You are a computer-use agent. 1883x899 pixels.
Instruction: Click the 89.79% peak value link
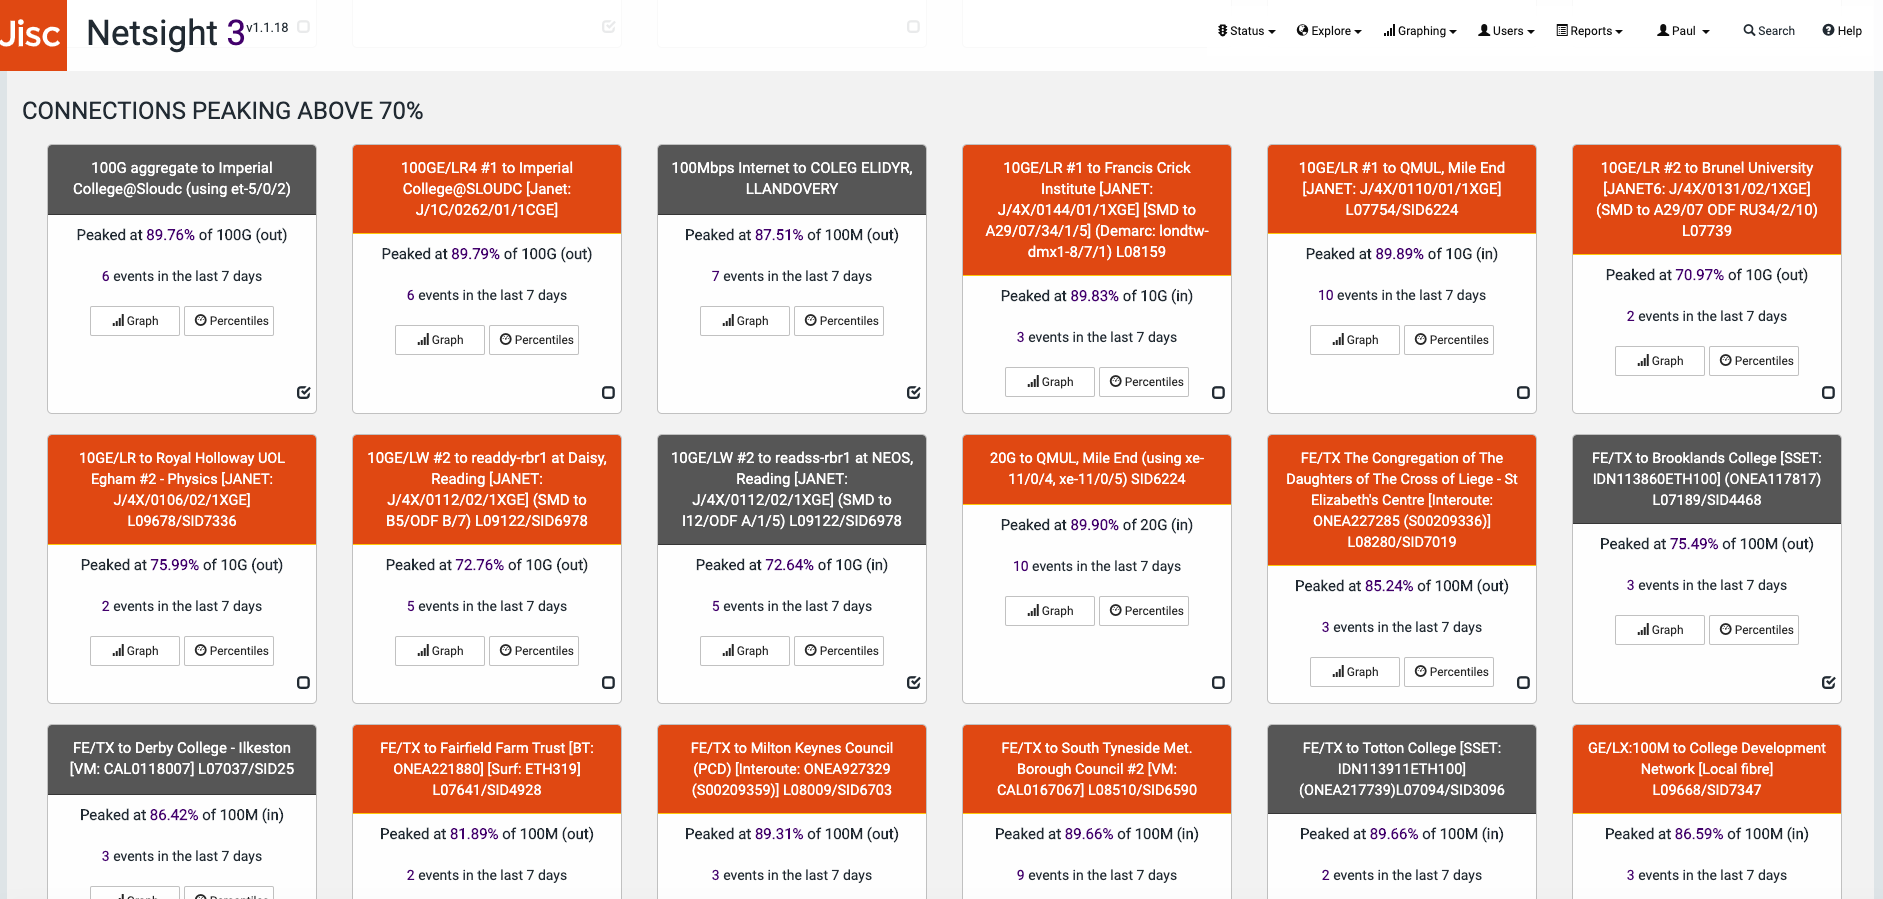click(x=475, y=254)
